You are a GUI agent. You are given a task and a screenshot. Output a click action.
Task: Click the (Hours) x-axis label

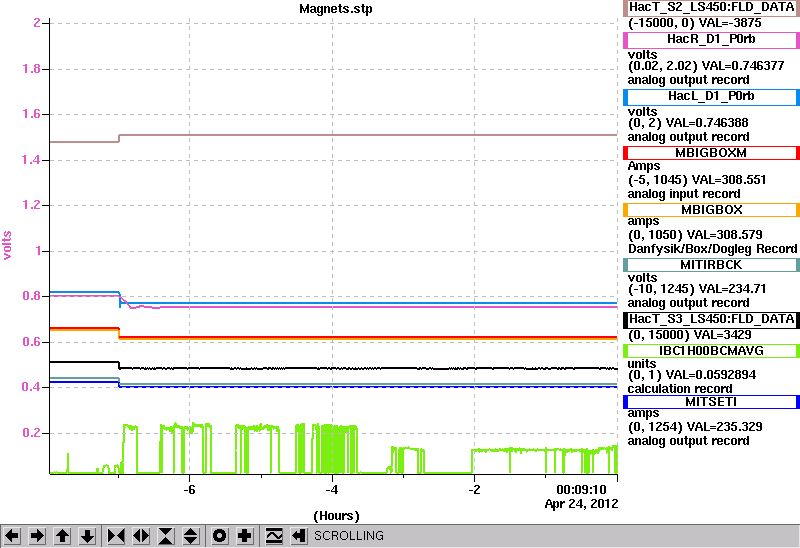(336, 516)
